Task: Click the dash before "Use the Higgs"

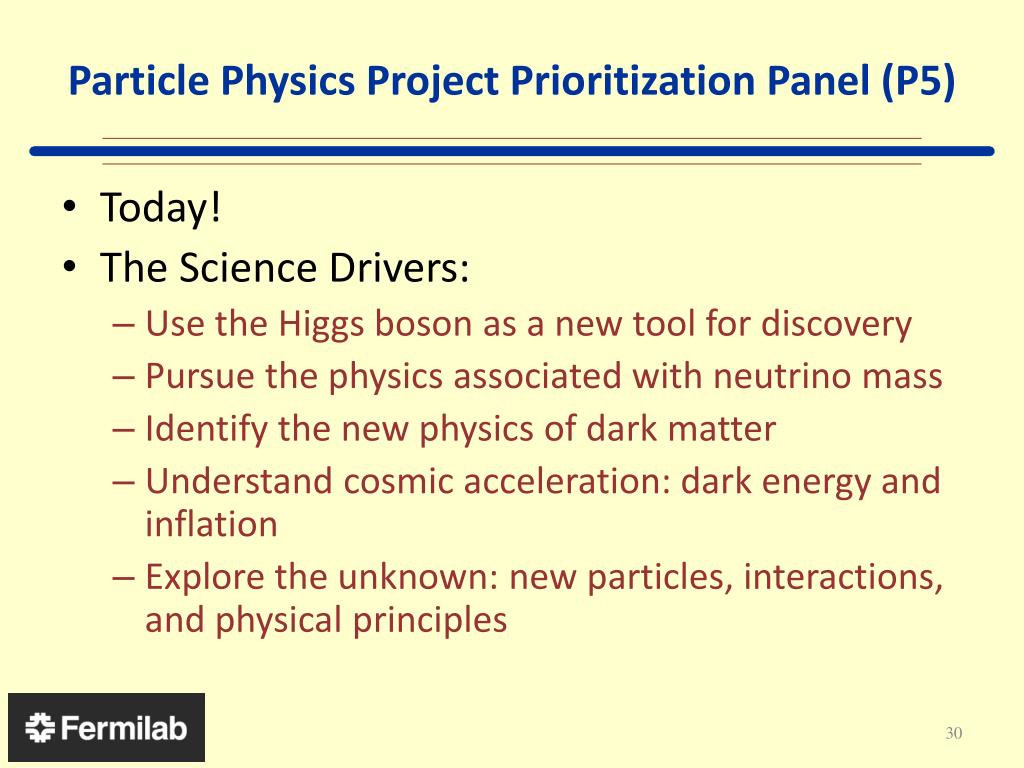Action: (x=123, y=325)
